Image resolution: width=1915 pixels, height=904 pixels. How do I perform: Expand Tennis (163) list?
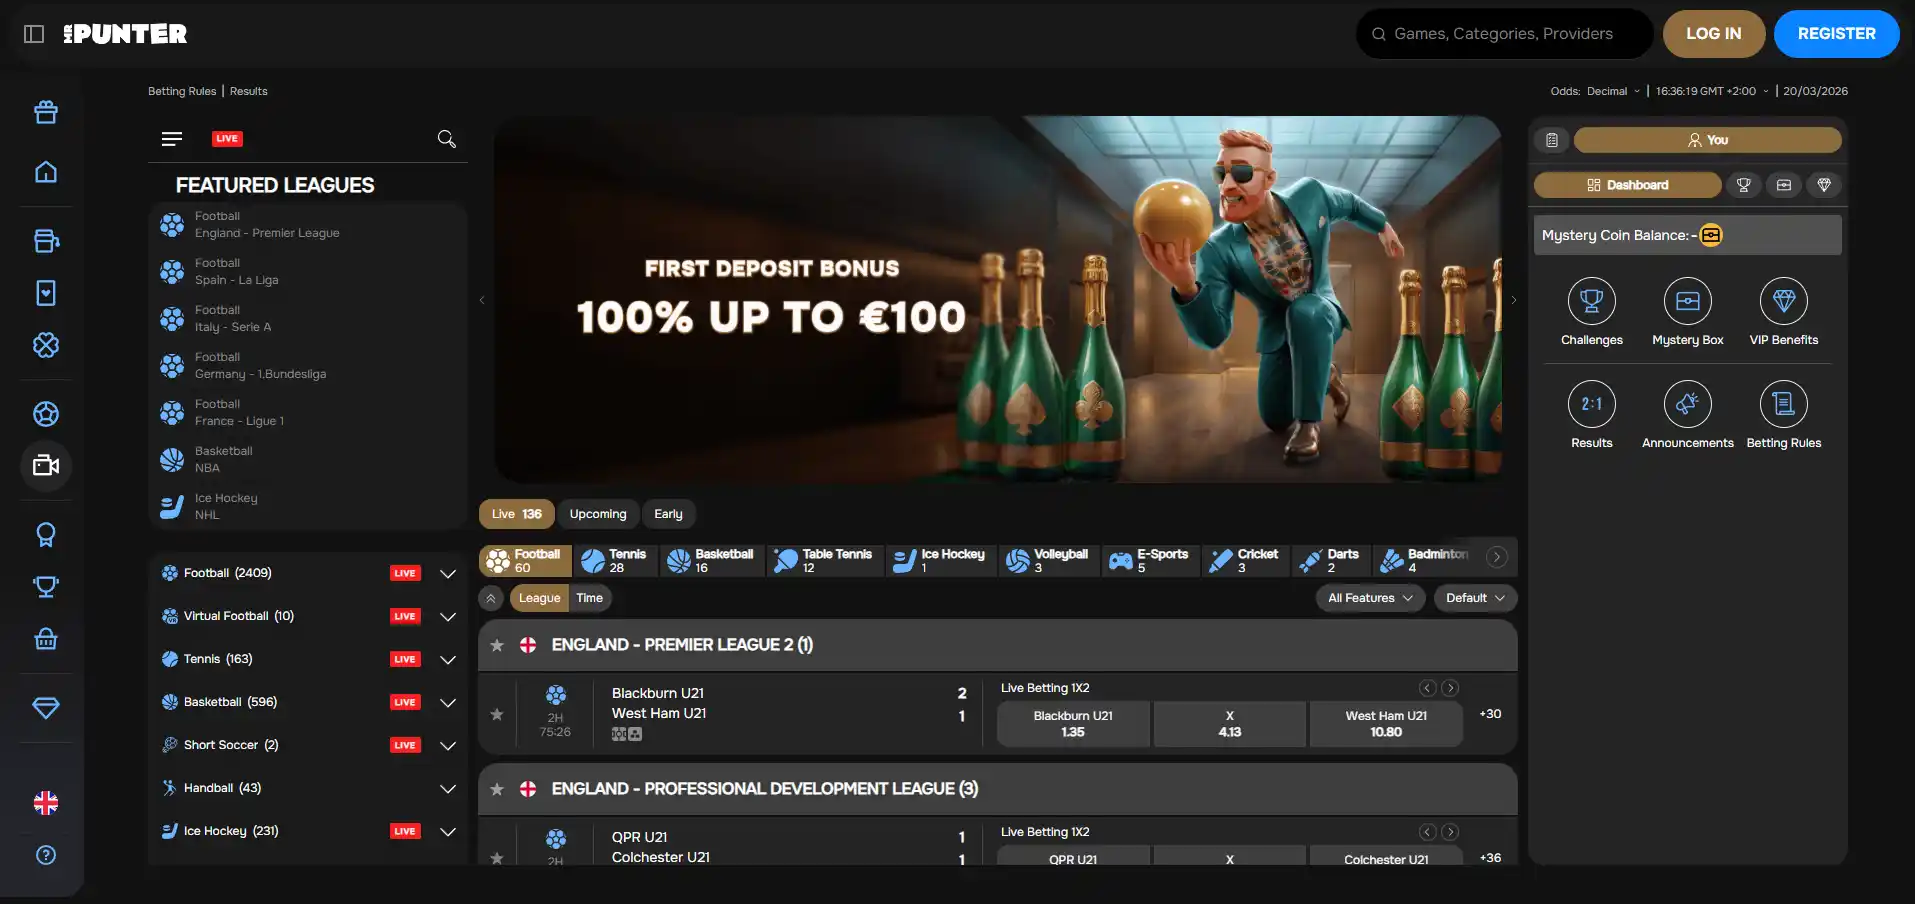click(x=448, y=660)
